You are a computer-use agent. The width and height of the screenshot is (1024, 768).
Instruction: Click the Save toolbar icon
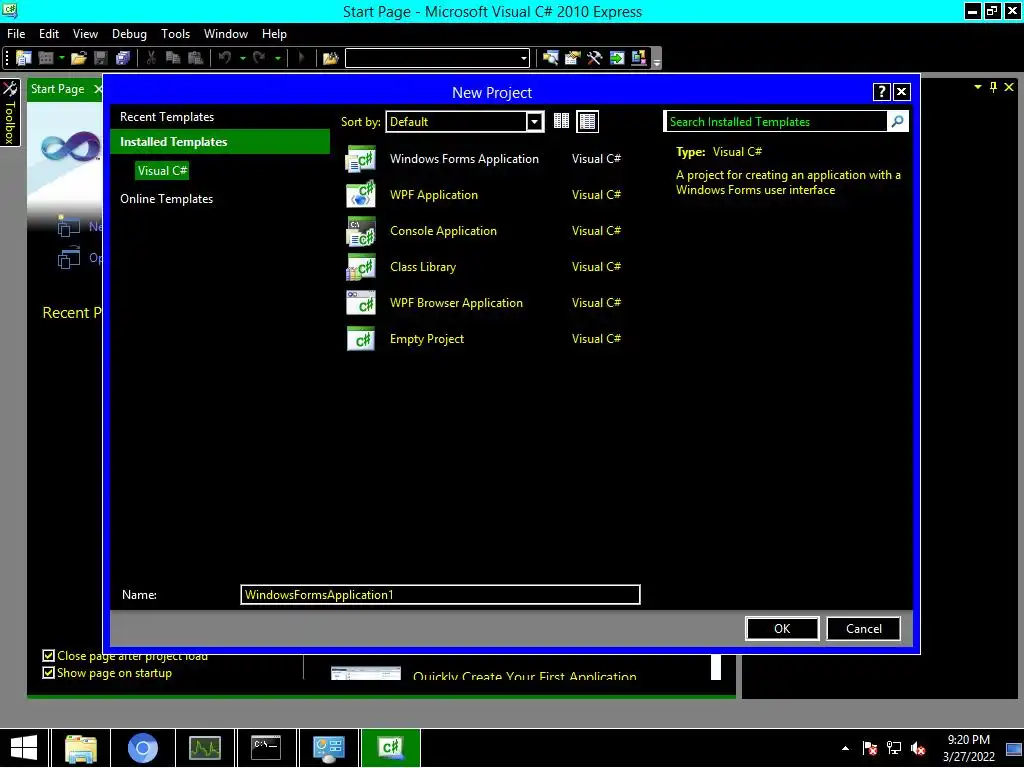[101, 58]
